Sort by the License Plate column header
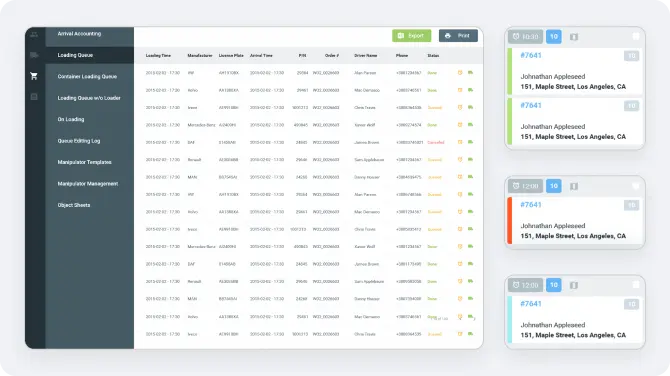670x376 pixels. coord(231,56)
